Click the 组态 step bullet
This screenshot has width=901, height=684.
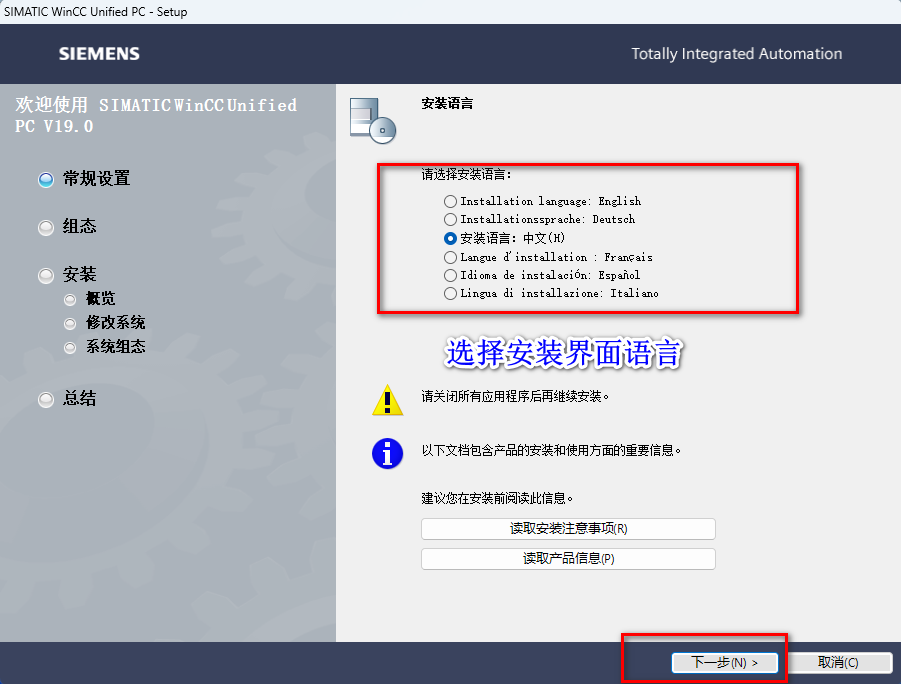tap(46, 228)
